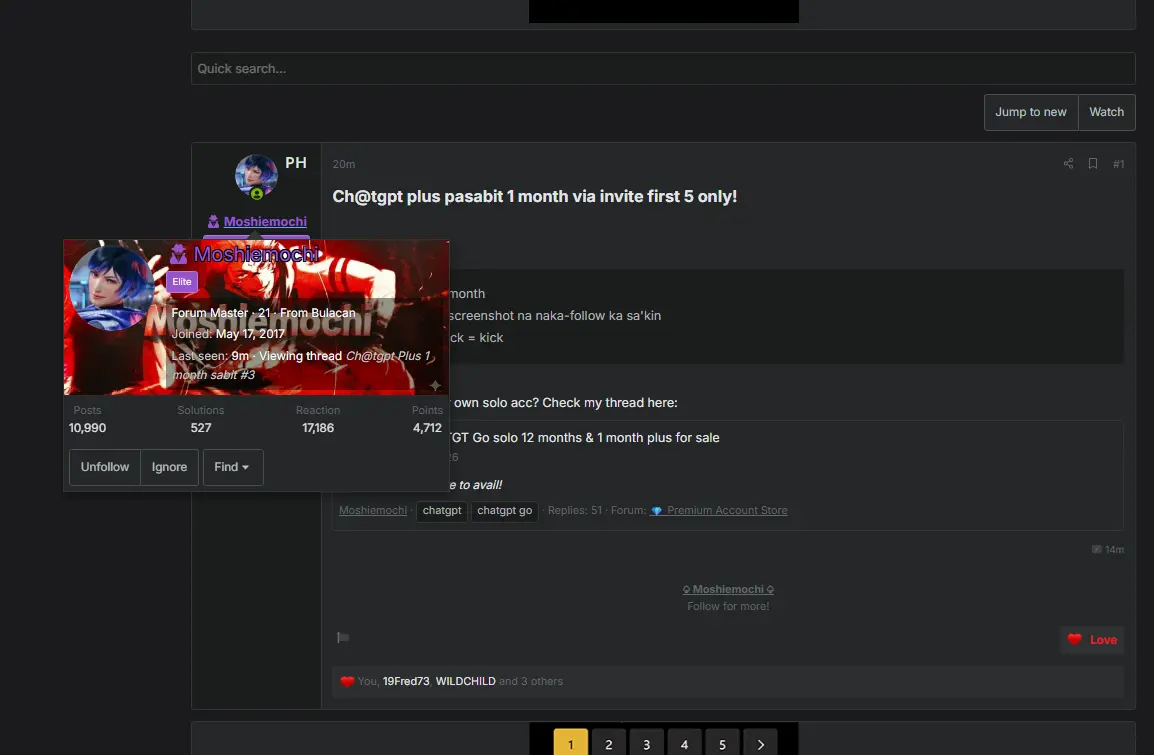Image resolution: width=1154 pixels, height=755 pixels.
Task: Click the 'Replies: 51' text
Action: [575, 511]
